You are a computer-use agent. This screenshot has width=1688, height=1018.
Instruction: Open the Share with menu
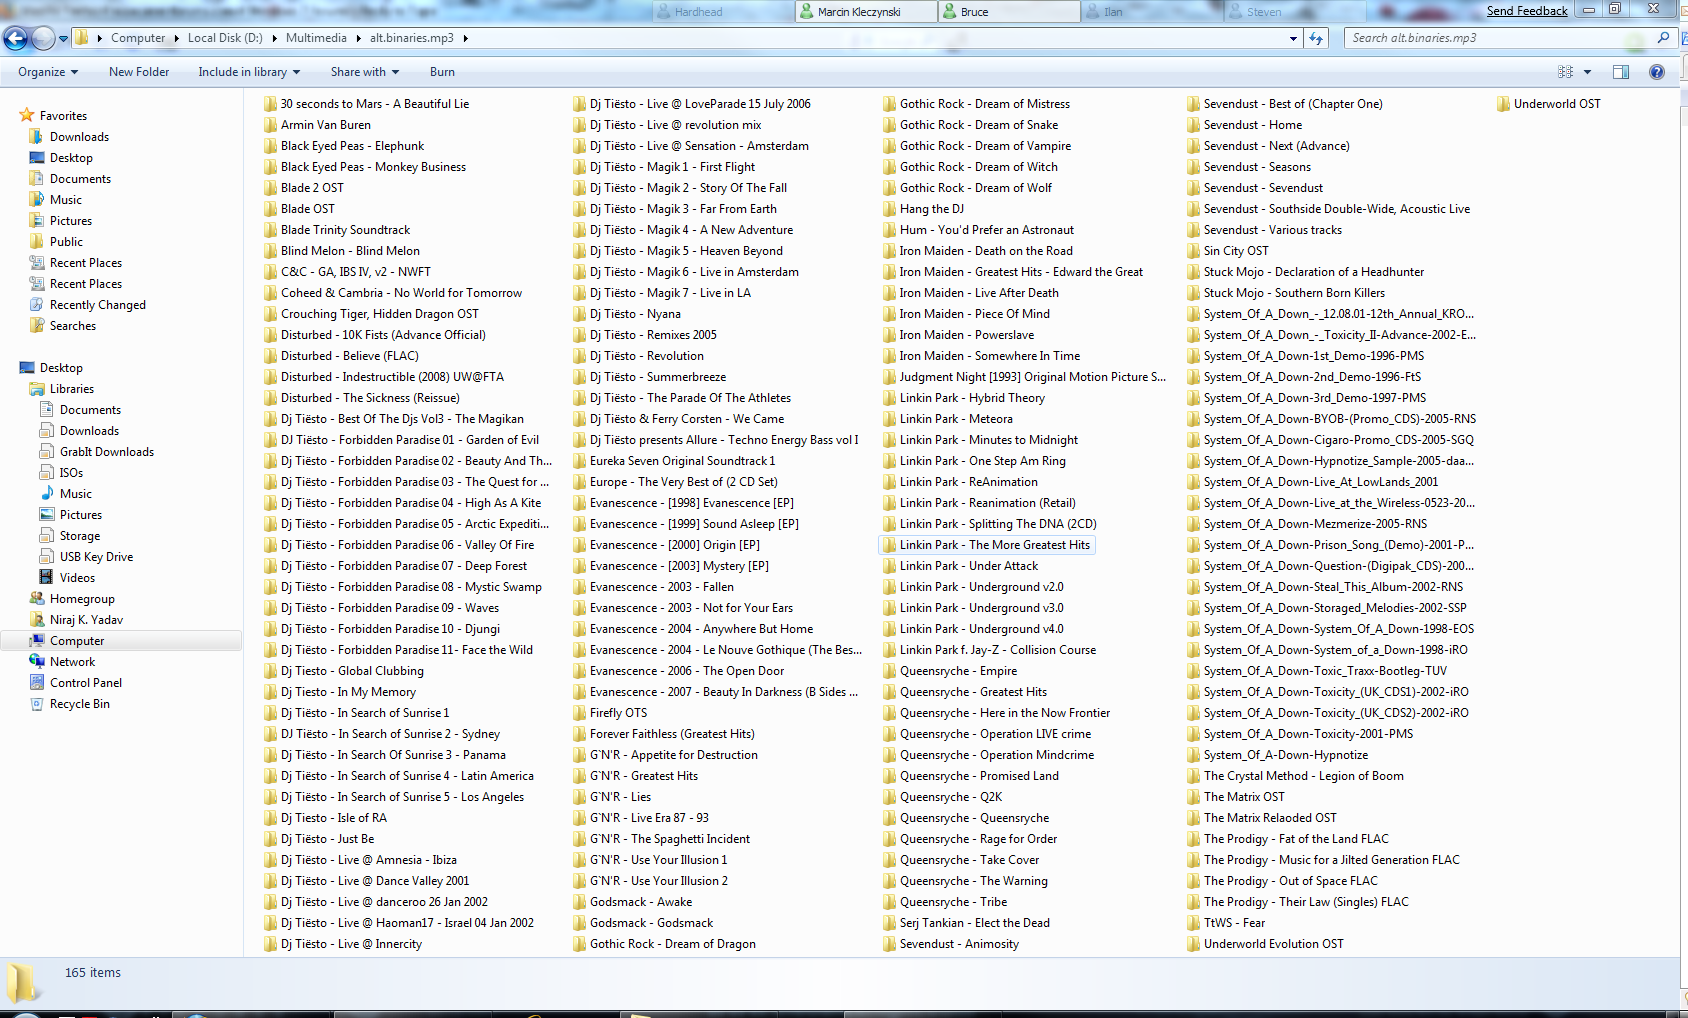pos(365,72)
